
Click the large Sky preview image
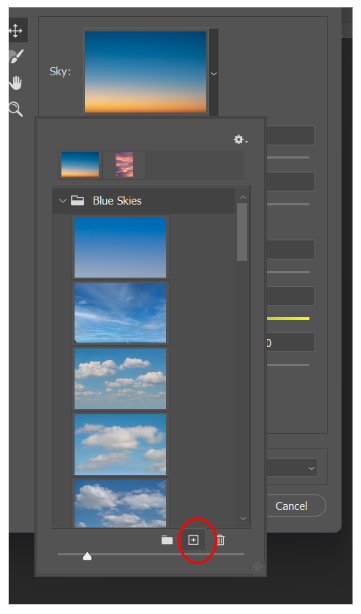click(x=146, y=72)
